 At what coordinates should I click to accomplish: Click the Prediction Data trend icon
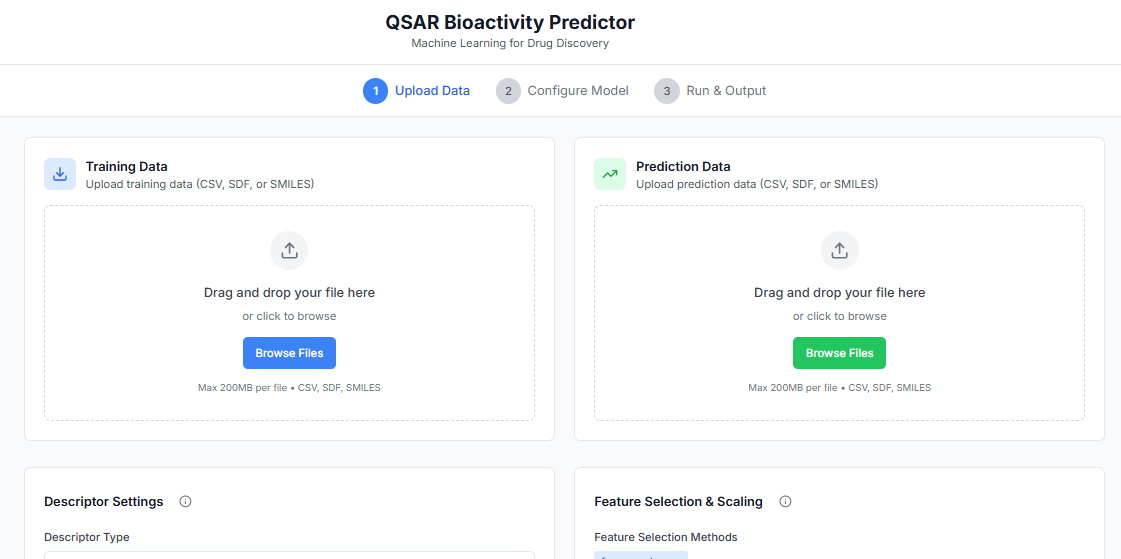click(x=610, y=174)
